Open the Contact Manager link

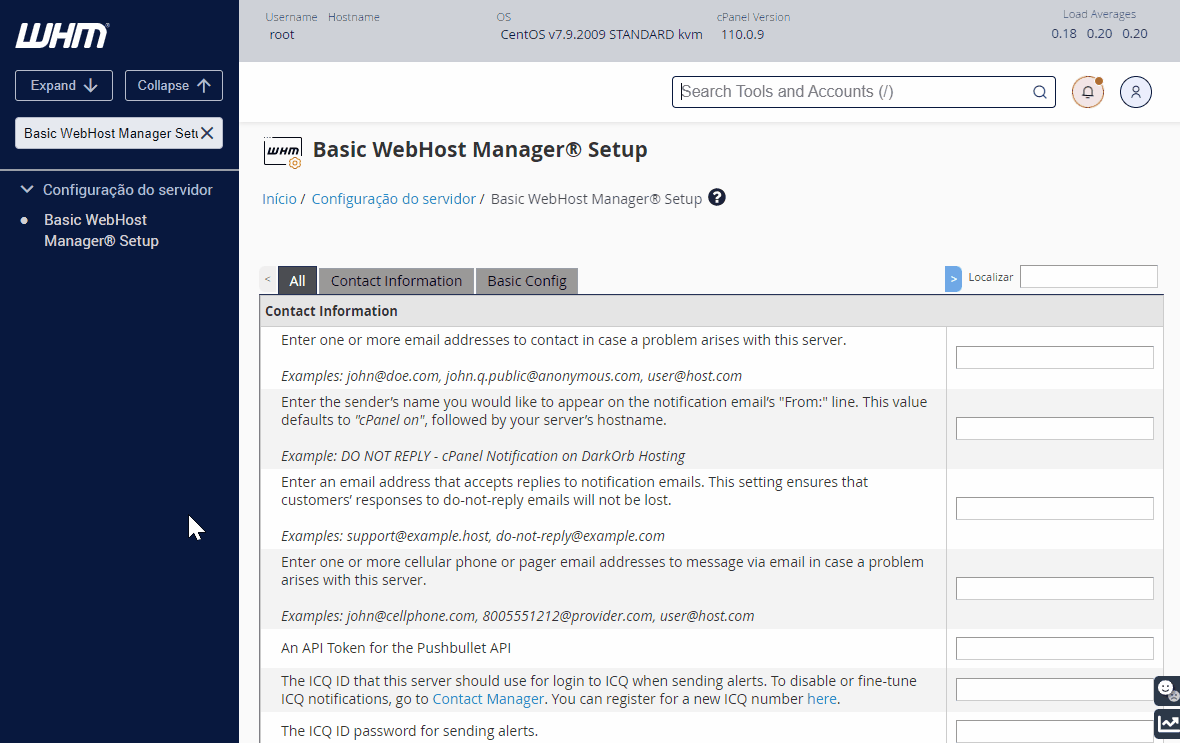click(488, 699)
